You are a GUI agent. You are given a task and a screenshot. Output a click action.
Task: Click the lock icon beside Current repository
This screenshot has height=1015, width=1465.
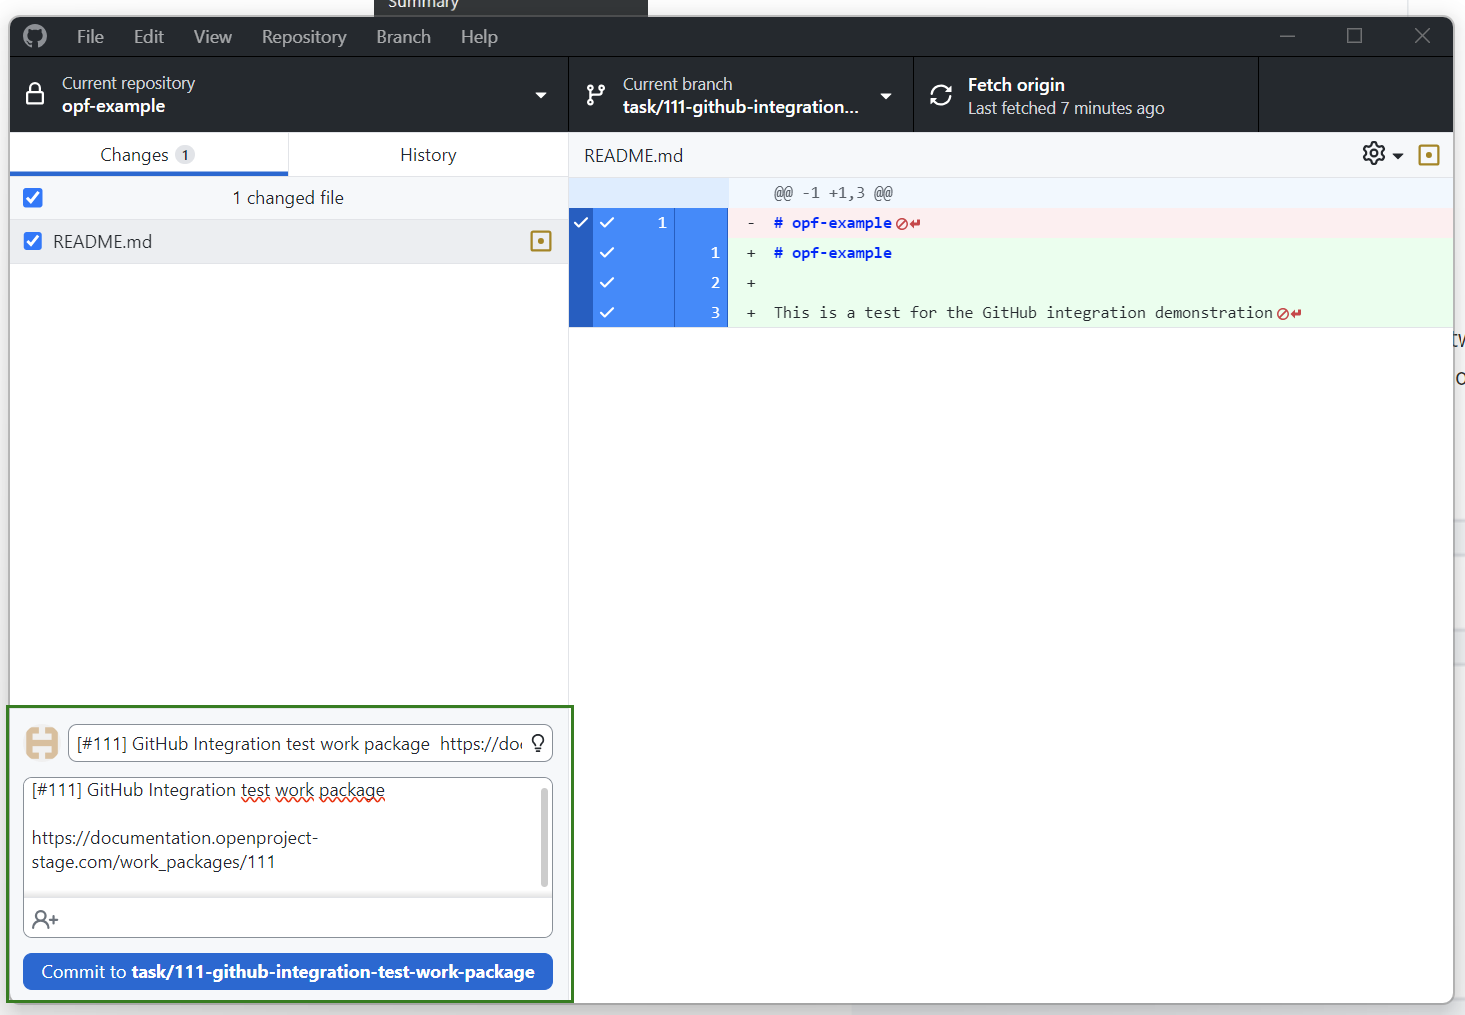tap(34, 93)
